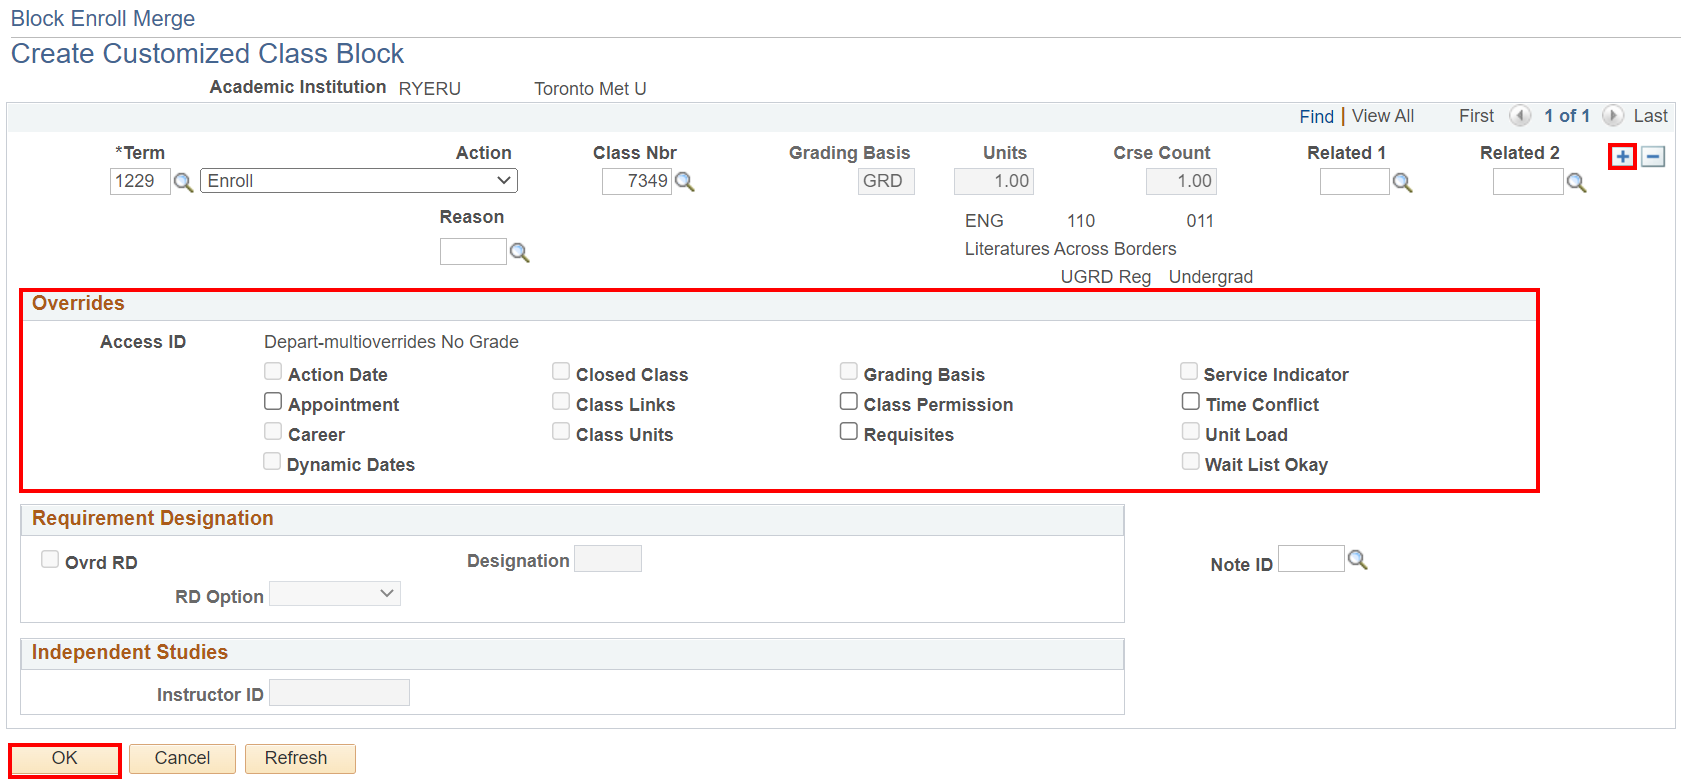Click the View All link

1382,116
